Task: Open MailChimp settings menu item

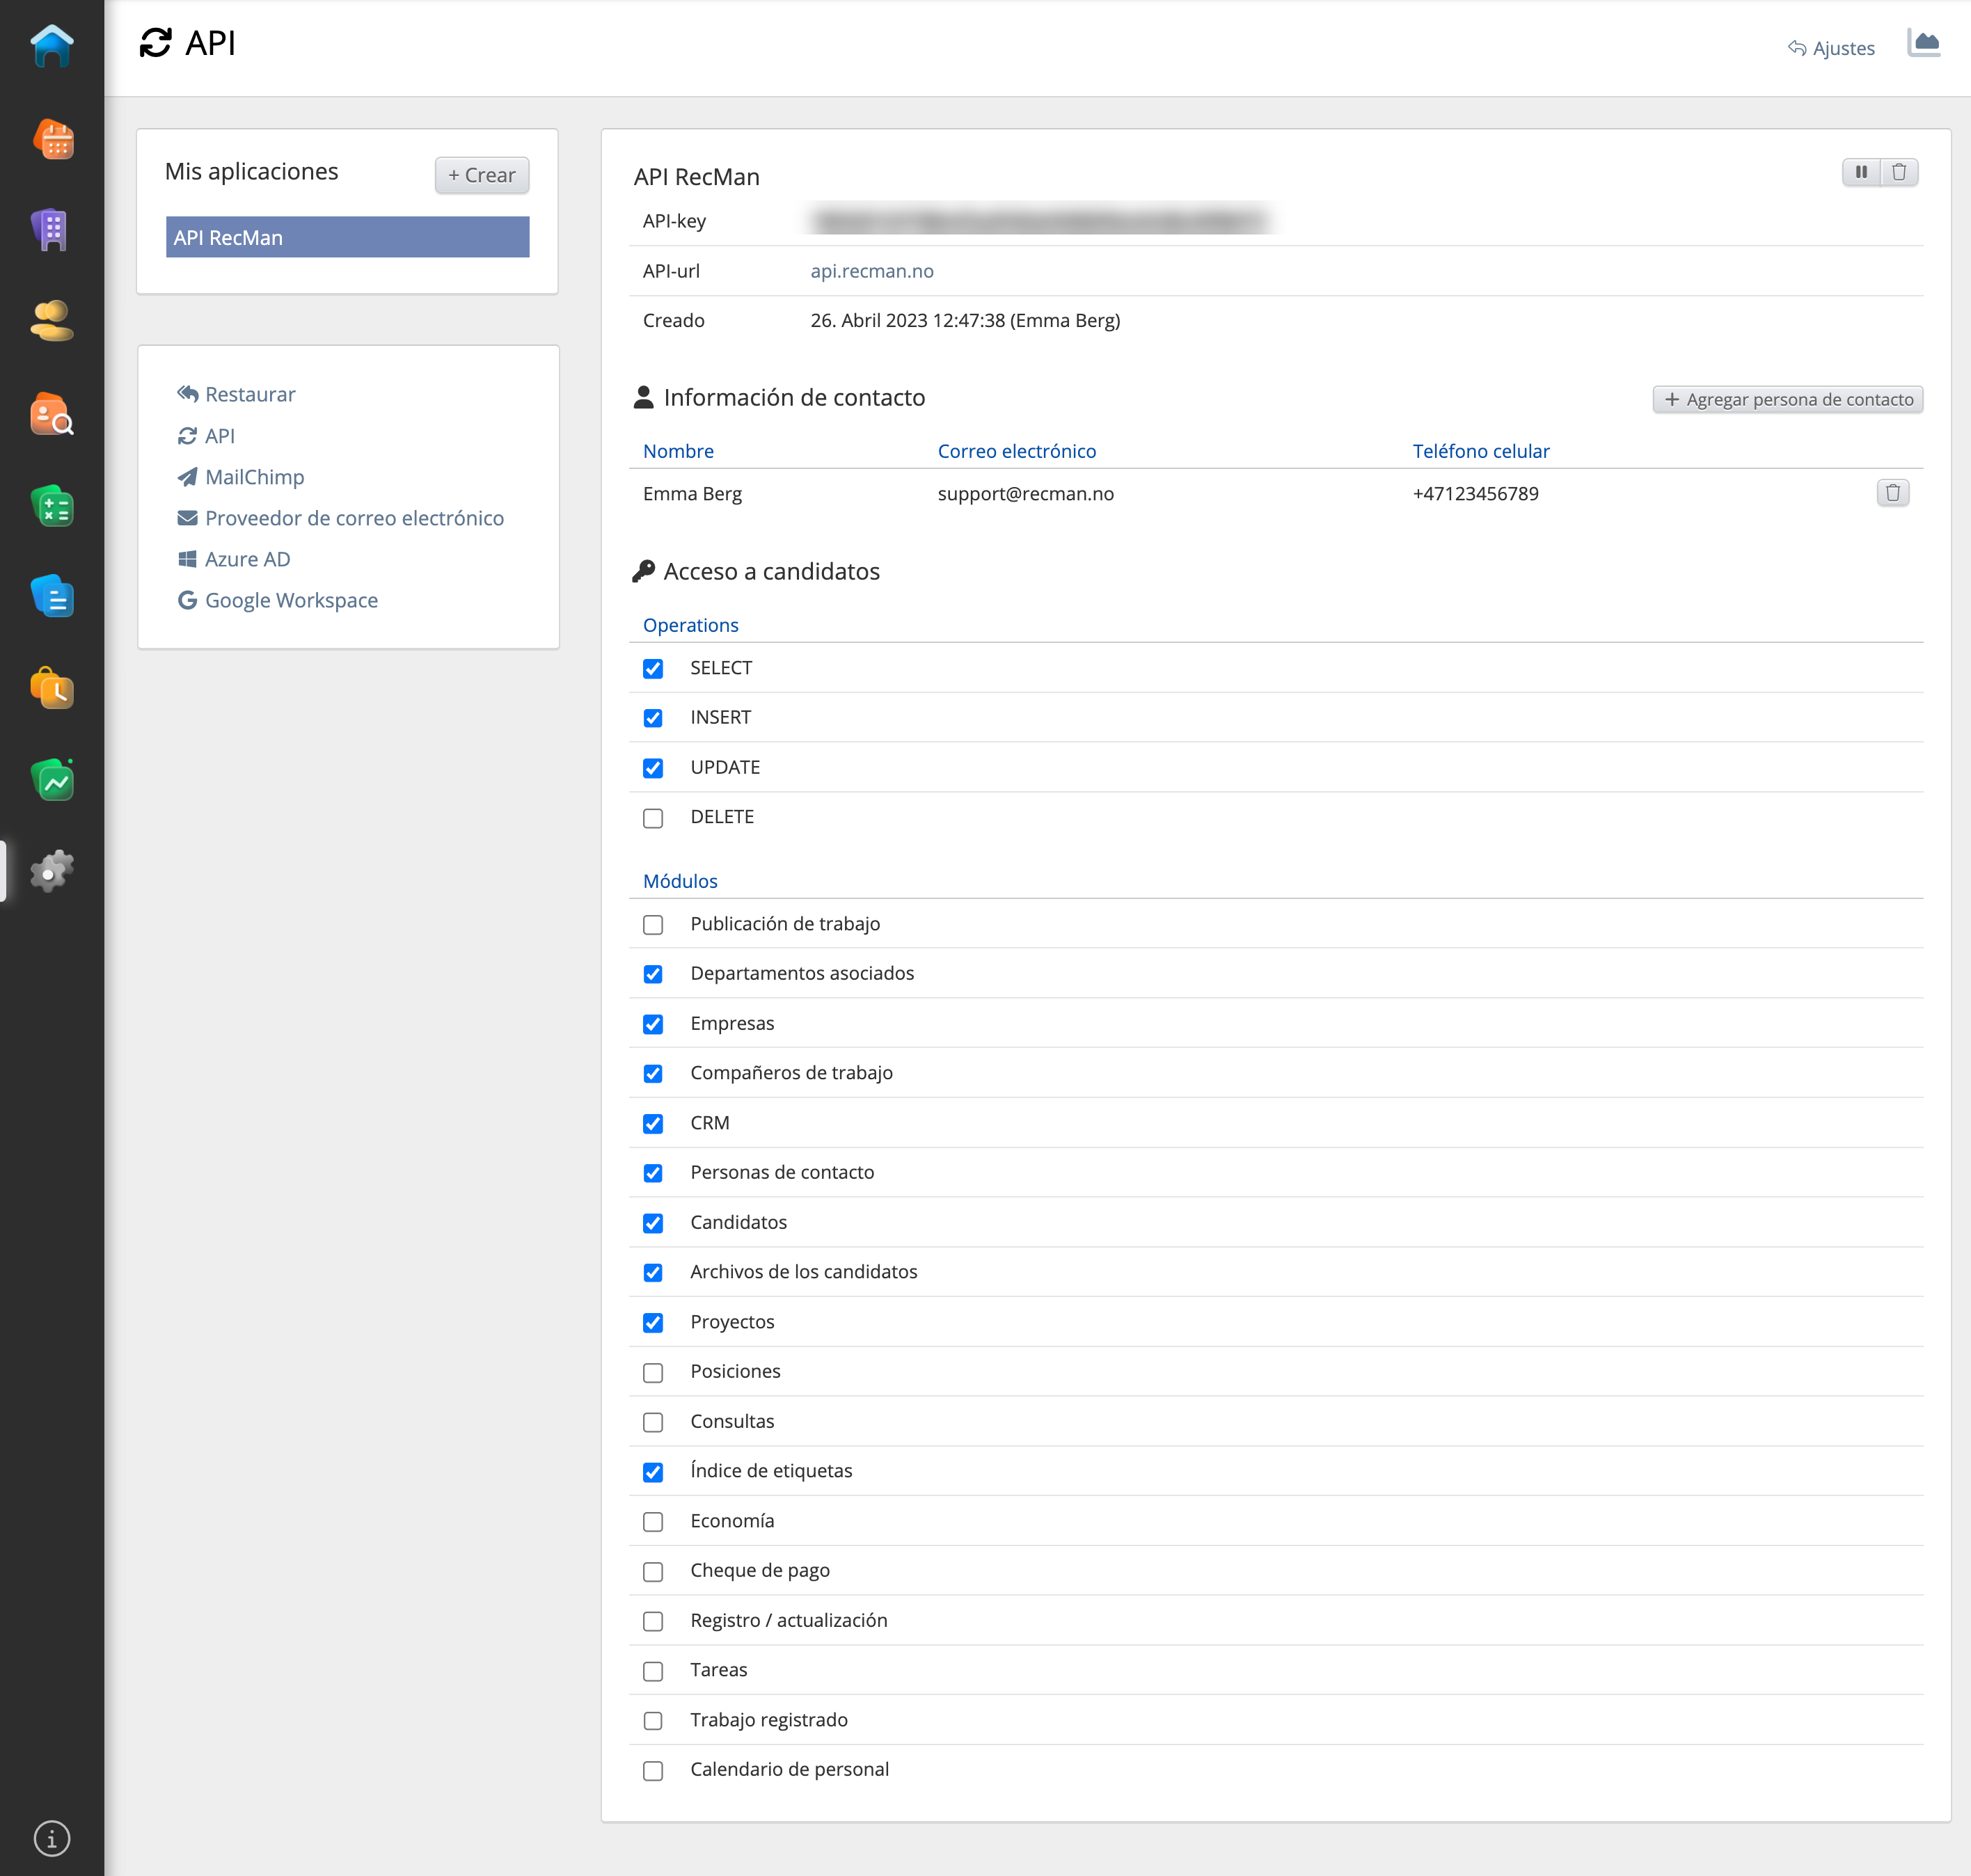Action: pos(254,477)
